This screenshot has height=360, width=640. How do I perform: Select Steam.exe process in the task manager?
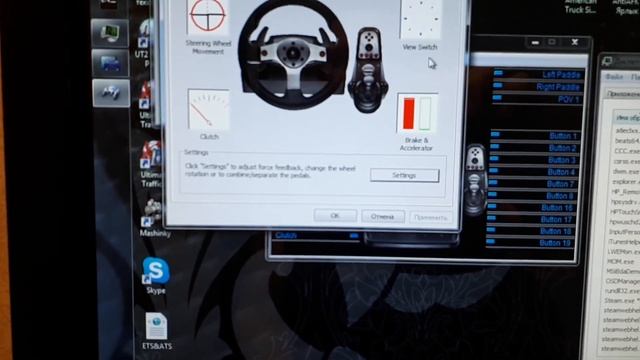[x=623, y=300]
